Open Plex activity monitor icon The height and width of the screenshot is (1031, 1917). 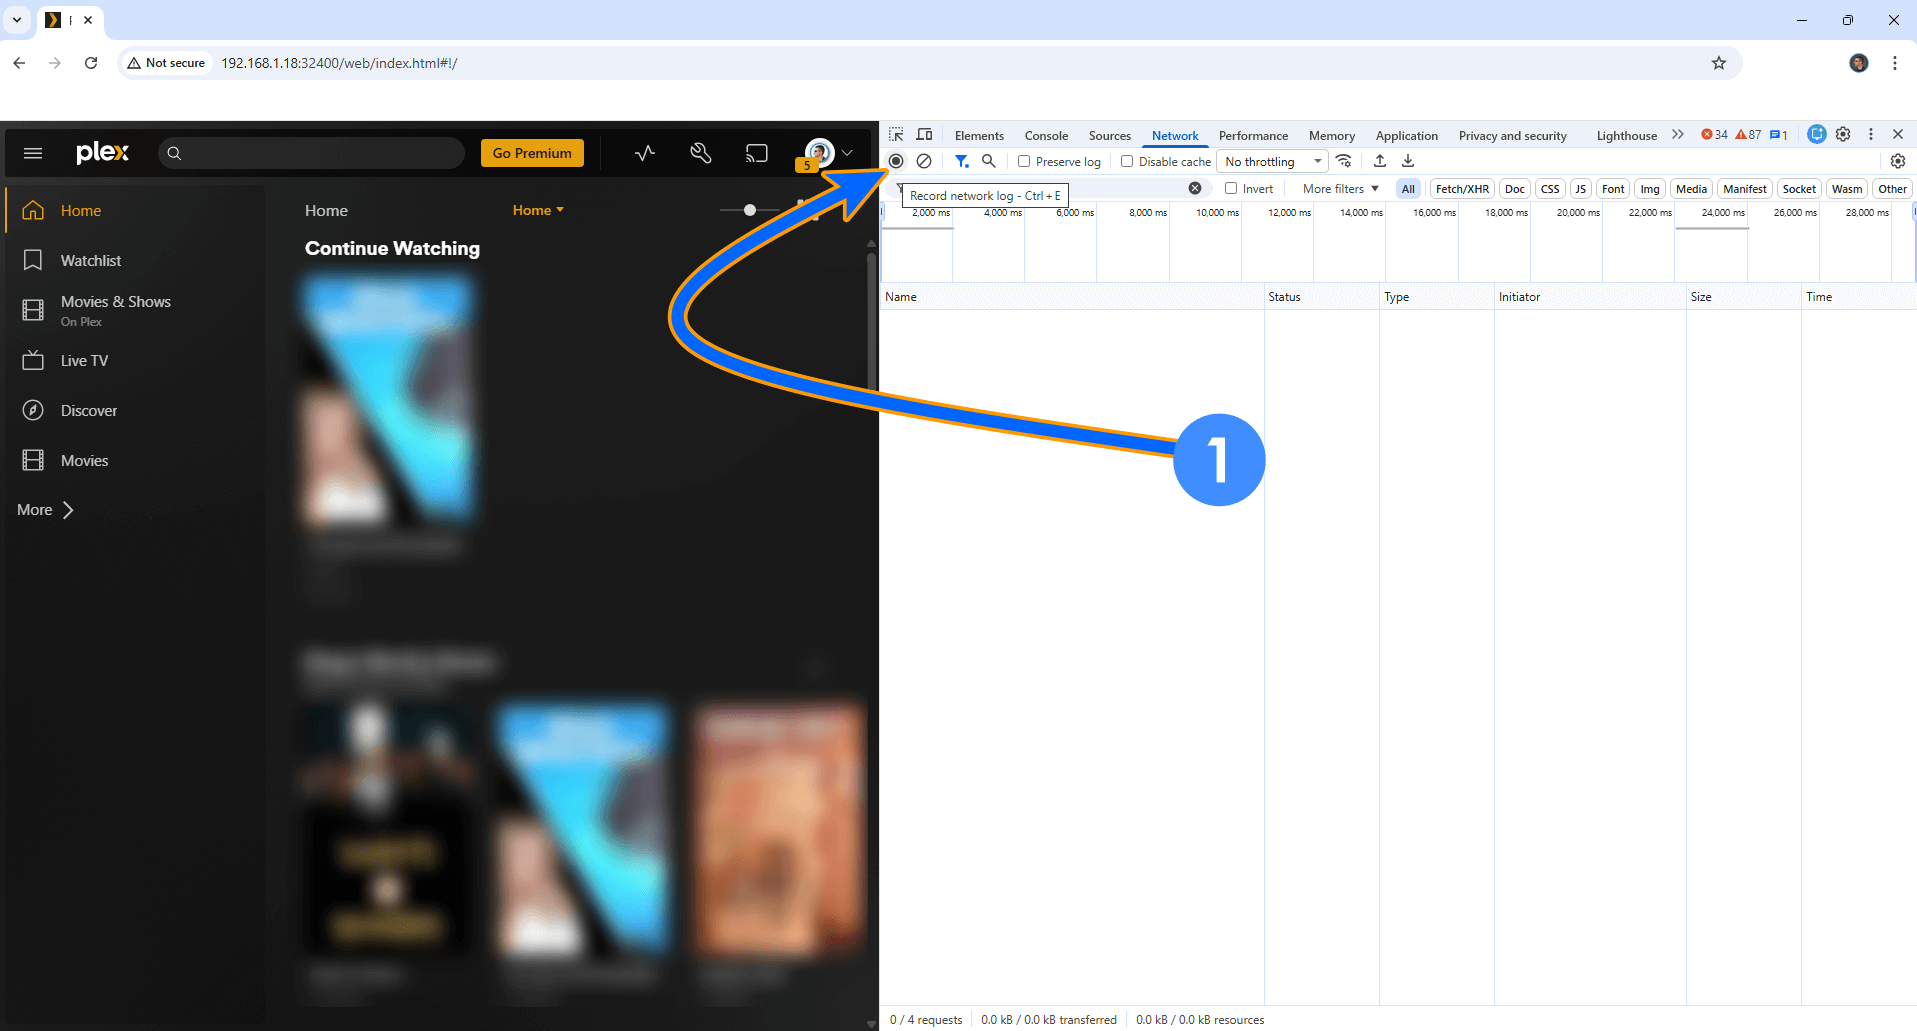click(645, 153)
